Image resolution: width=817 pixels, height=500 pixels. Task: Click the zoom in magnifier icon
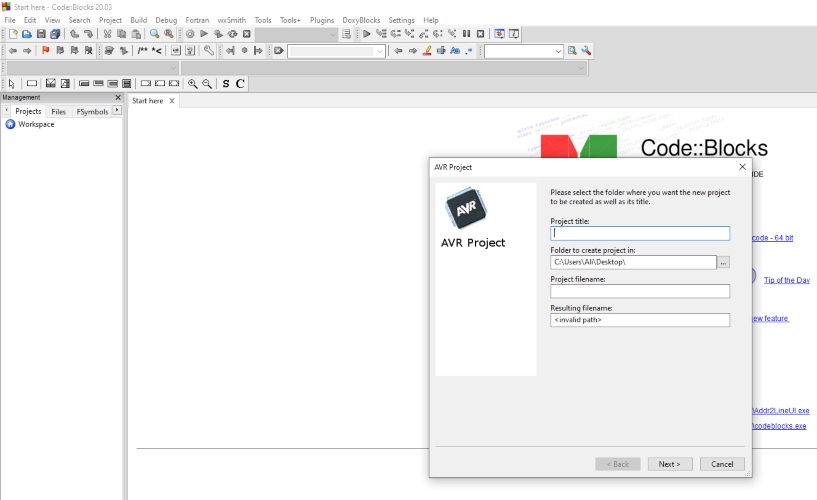click(193, 84)
